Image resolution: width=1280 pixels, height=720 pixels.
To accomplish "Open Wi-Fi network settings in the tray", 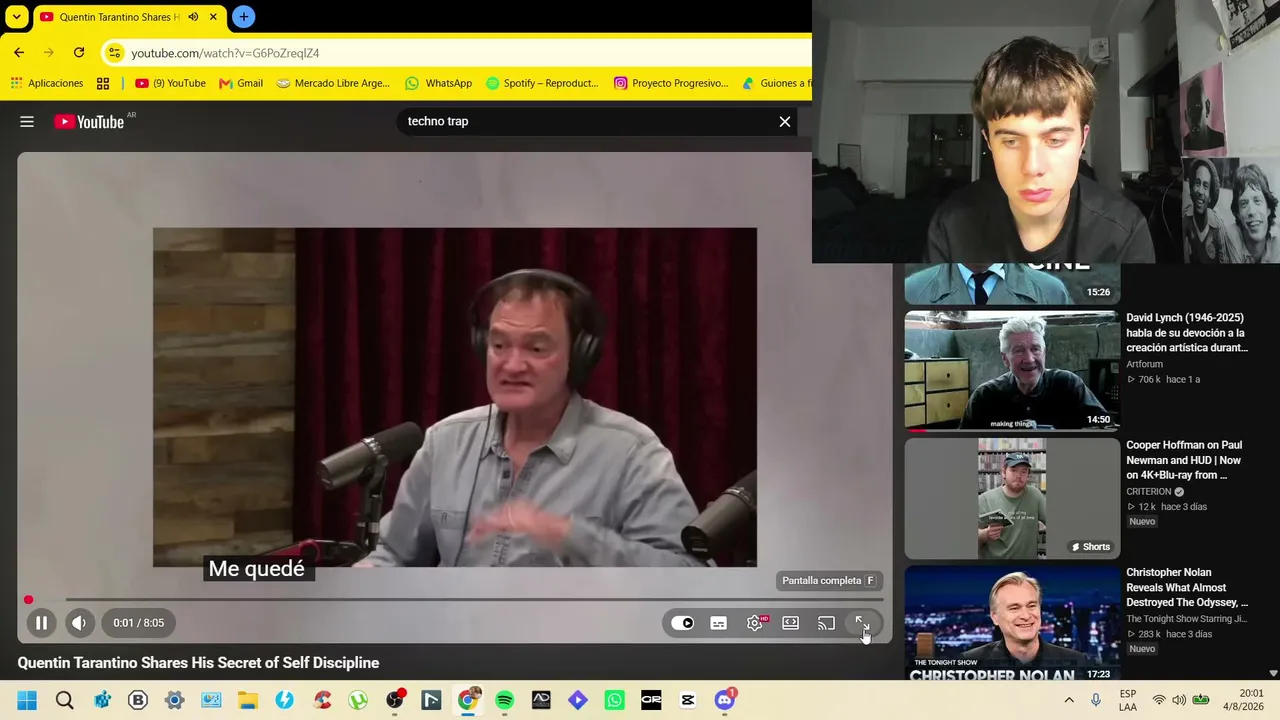I will (x=1159, y=700).
